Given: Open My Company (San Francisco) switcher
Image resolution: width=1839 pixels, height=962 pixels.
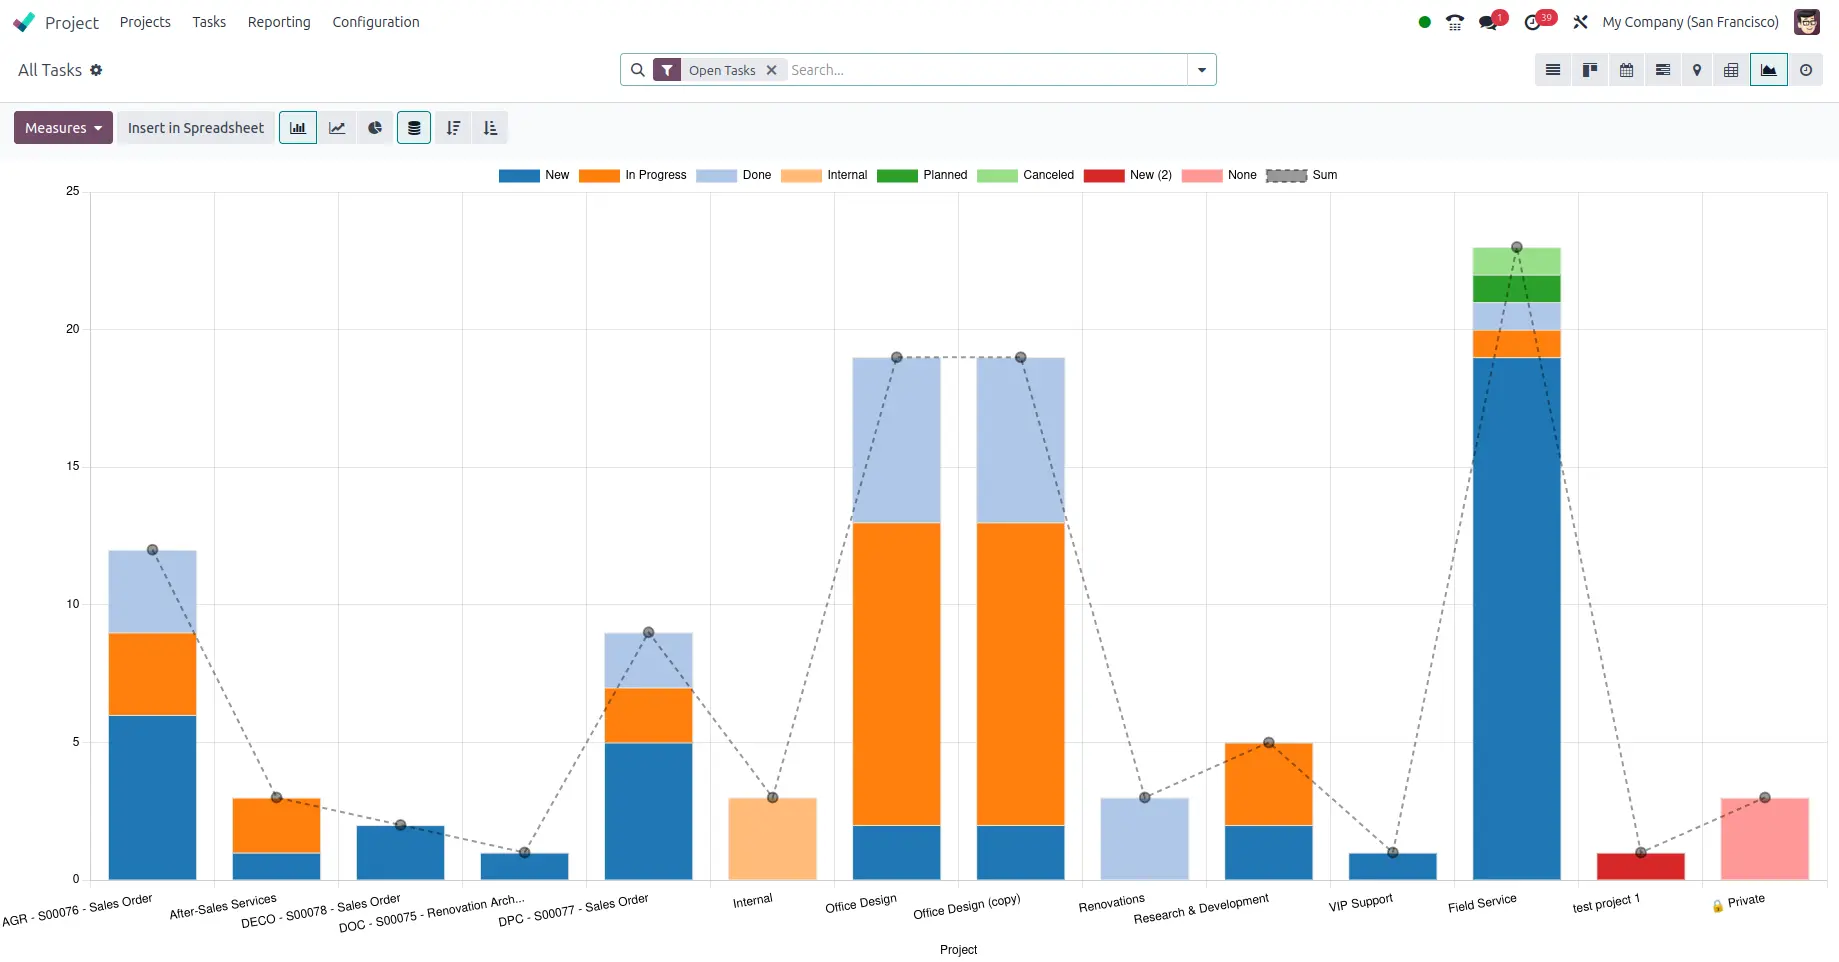Looking at the screenshot, I should [1690, 22].
